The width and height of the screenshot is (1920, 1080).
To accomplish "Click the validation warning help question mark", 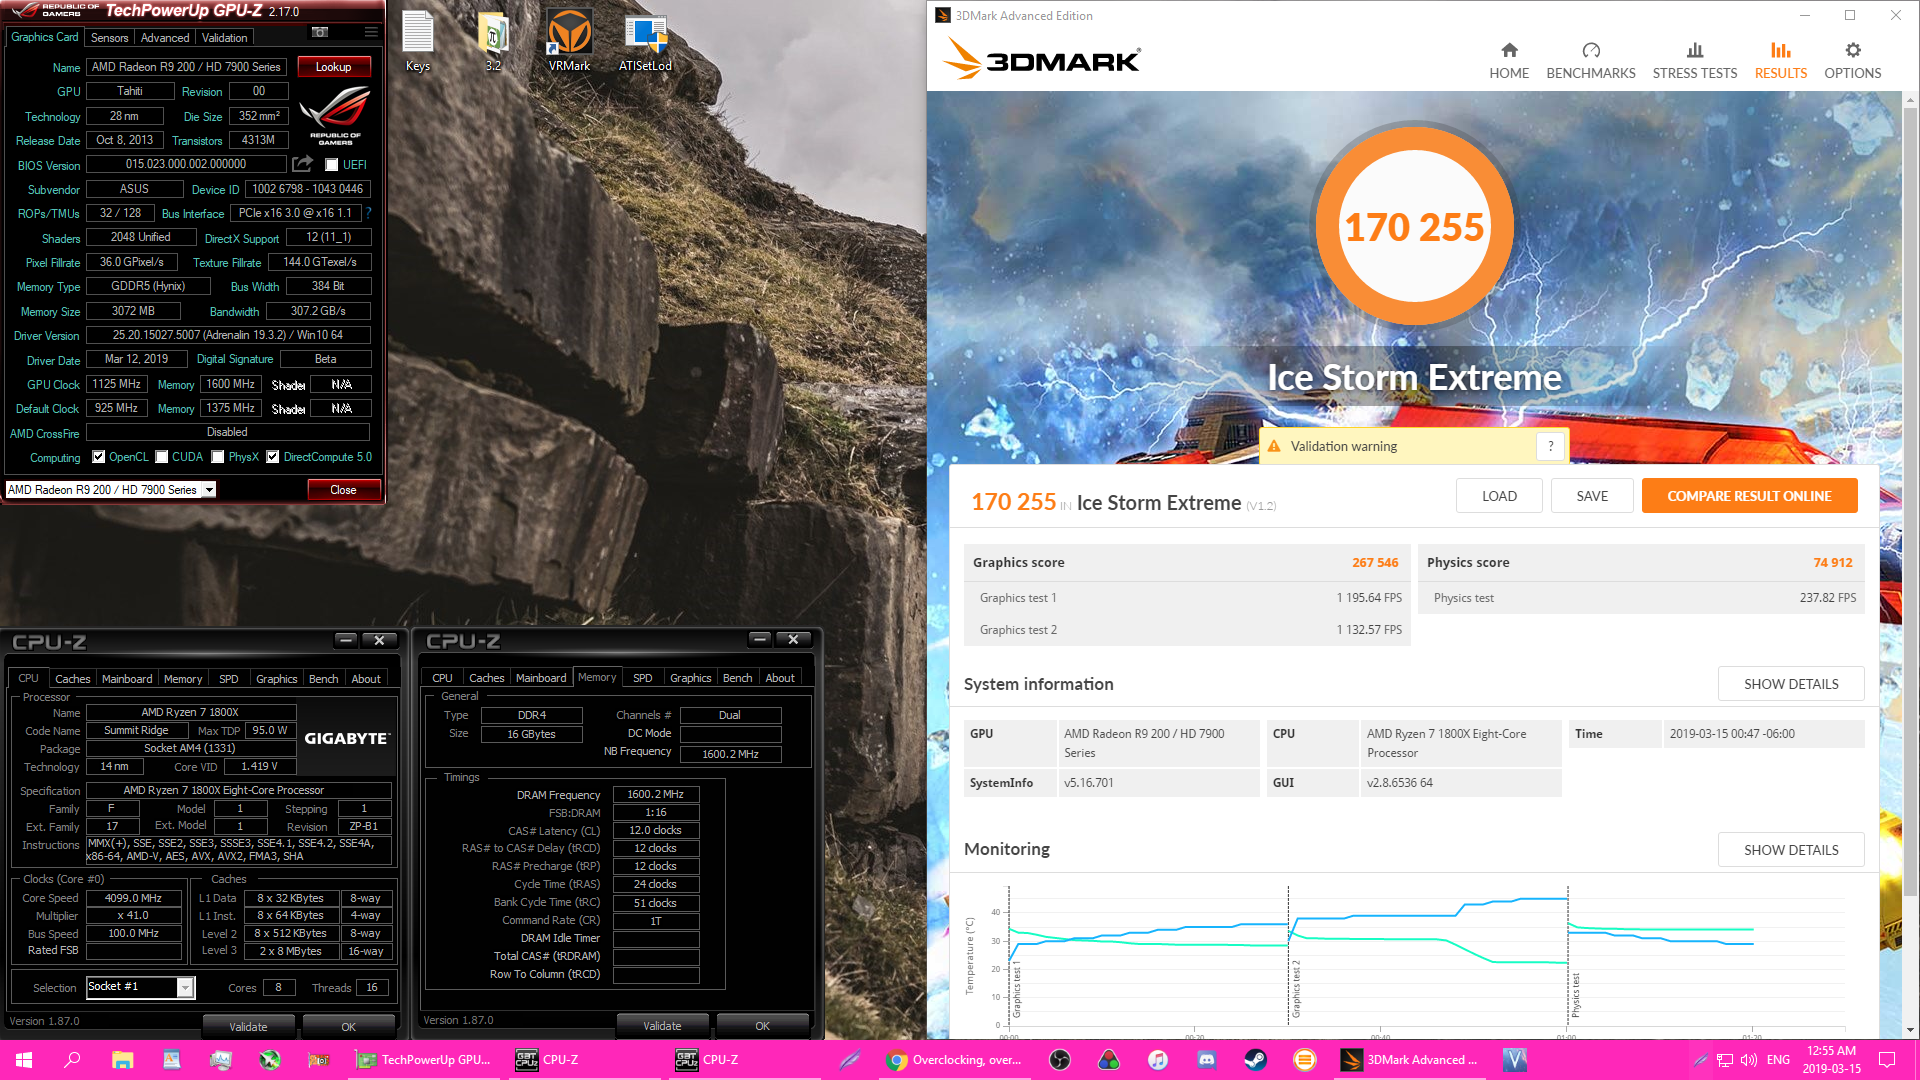I will point(1551,446).
